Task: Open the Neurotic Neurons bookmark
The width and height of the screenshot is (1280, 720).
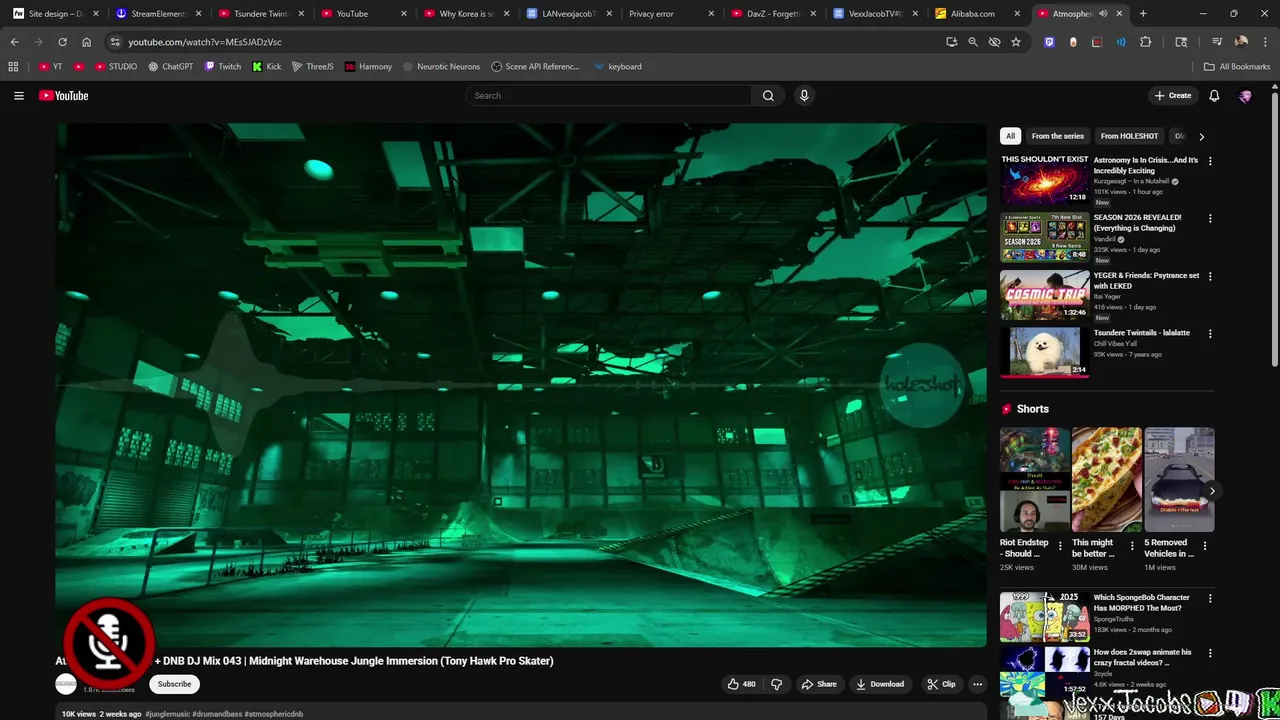Action: (x=441, y=67)
